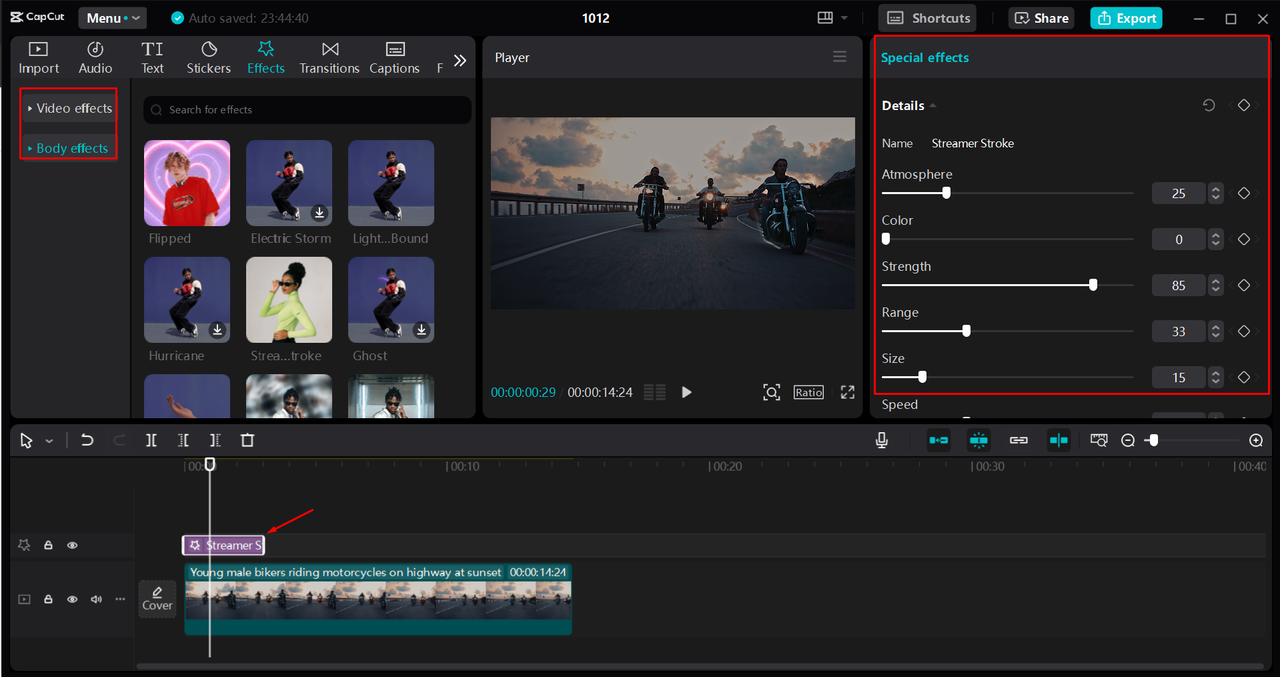The height and width of the screenshot is (677, 1280).
Task: Toggle clip linkage
Action: [1019, 440]
